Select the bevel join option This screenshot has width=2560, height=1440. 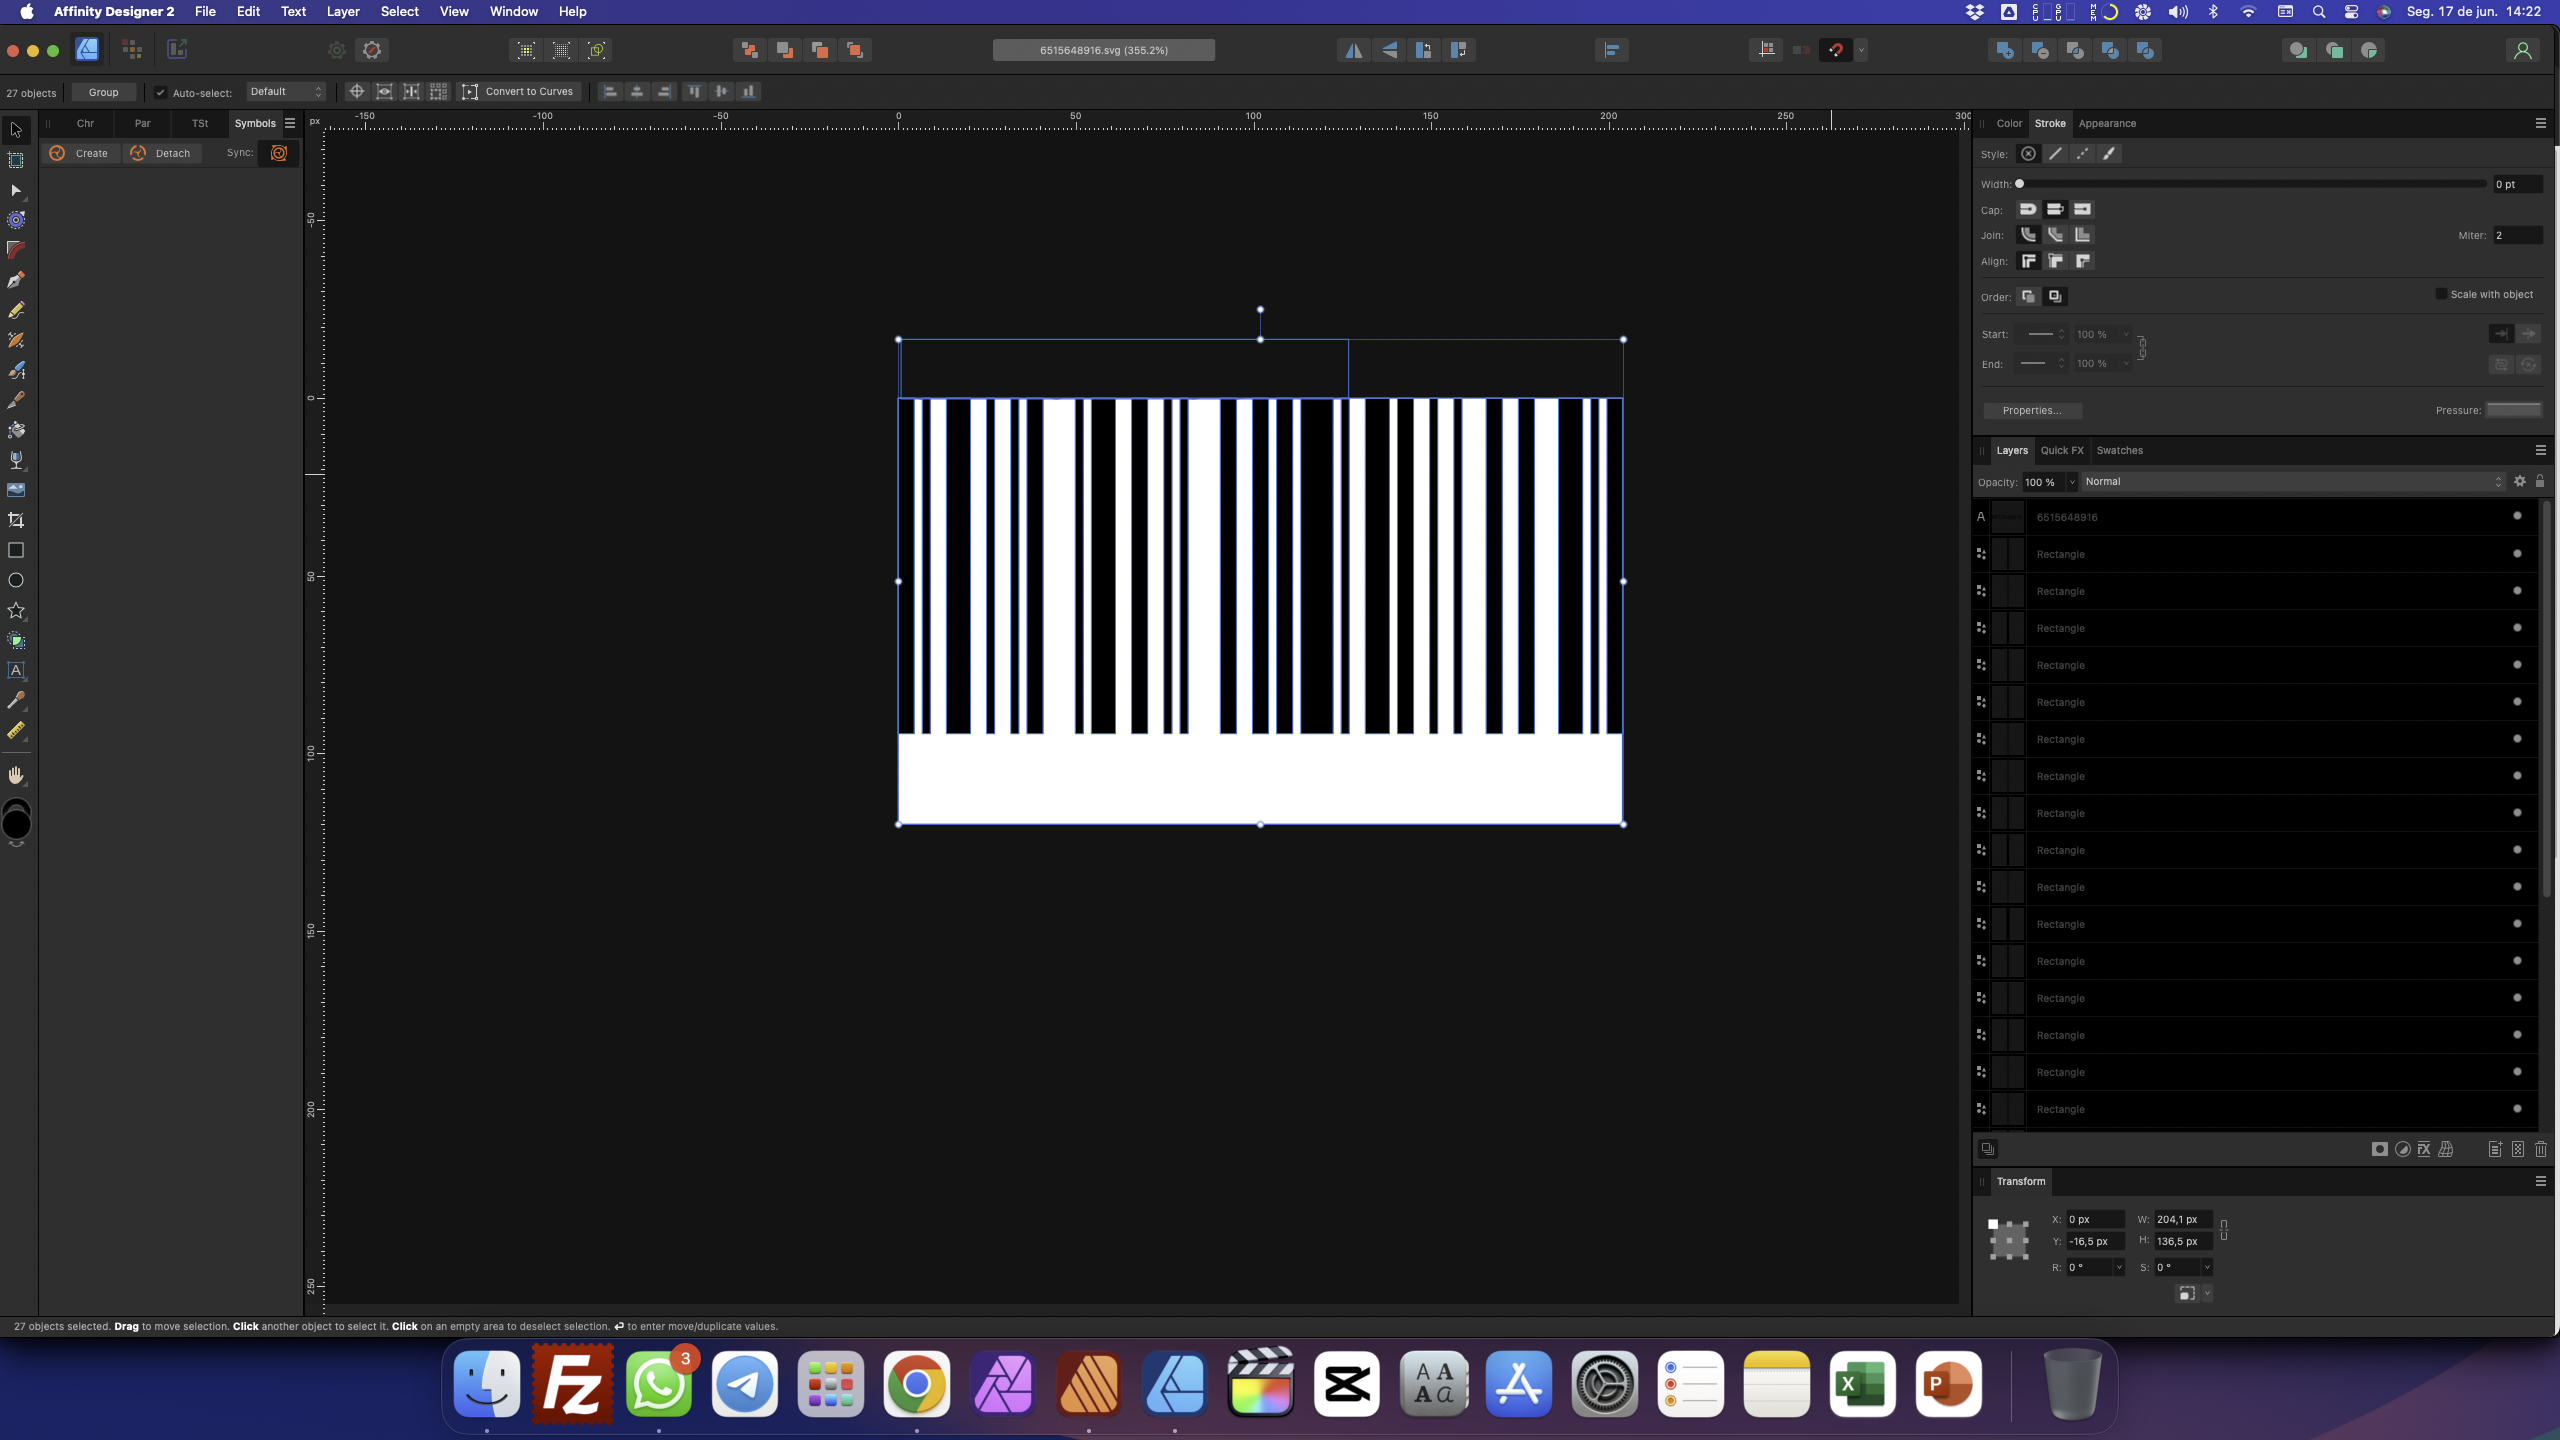pyautogui.click(x=2055, y=235)
